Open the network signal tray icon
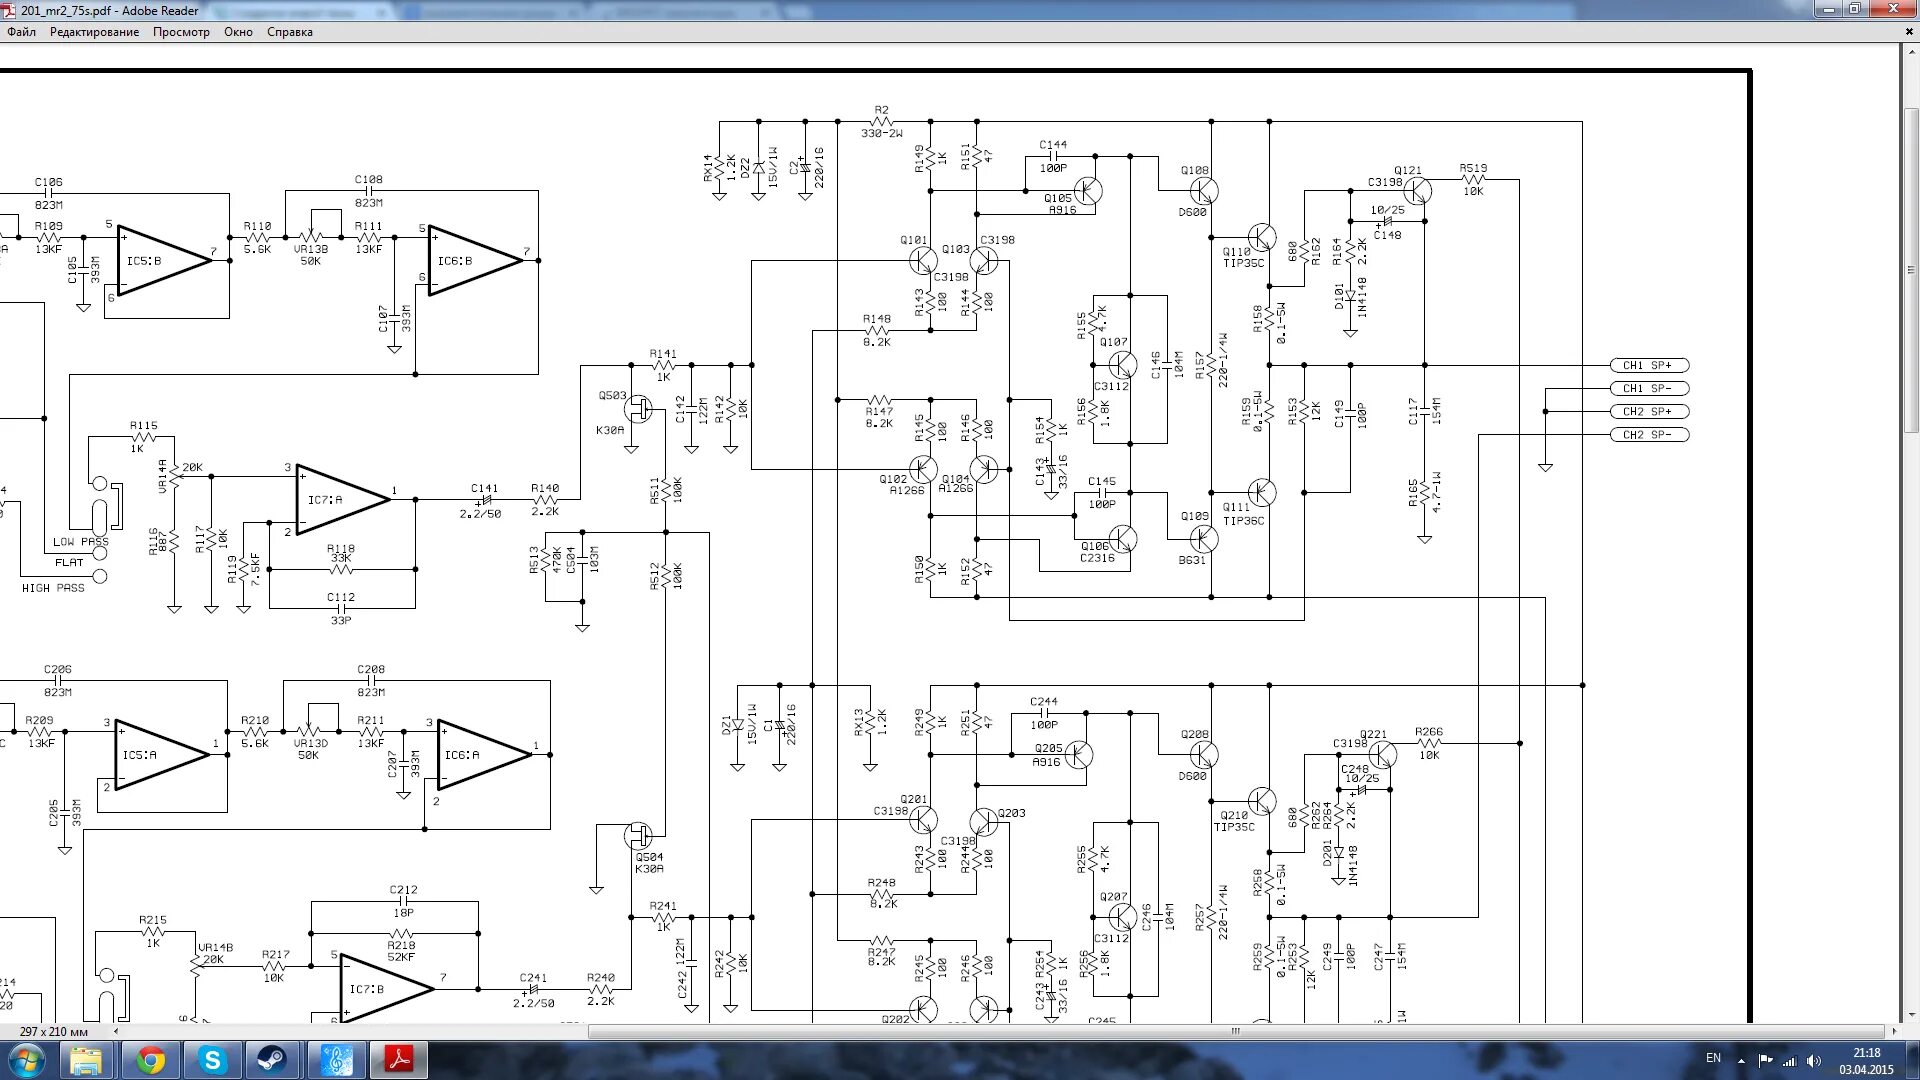Viewport: 1920px width, 1080px height. [1790, 1060]
